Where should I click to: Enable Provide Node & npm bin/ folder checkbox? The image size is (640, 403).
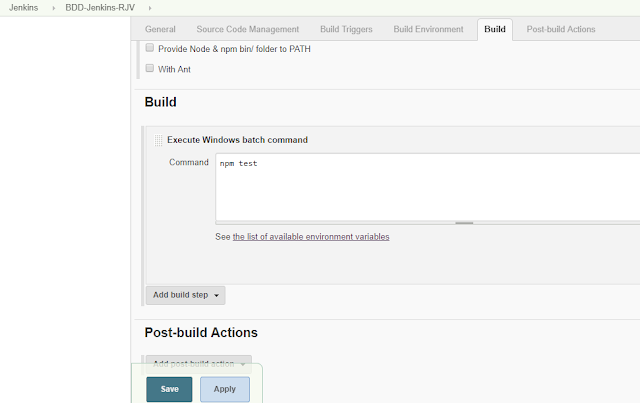(x=150, y=48)
